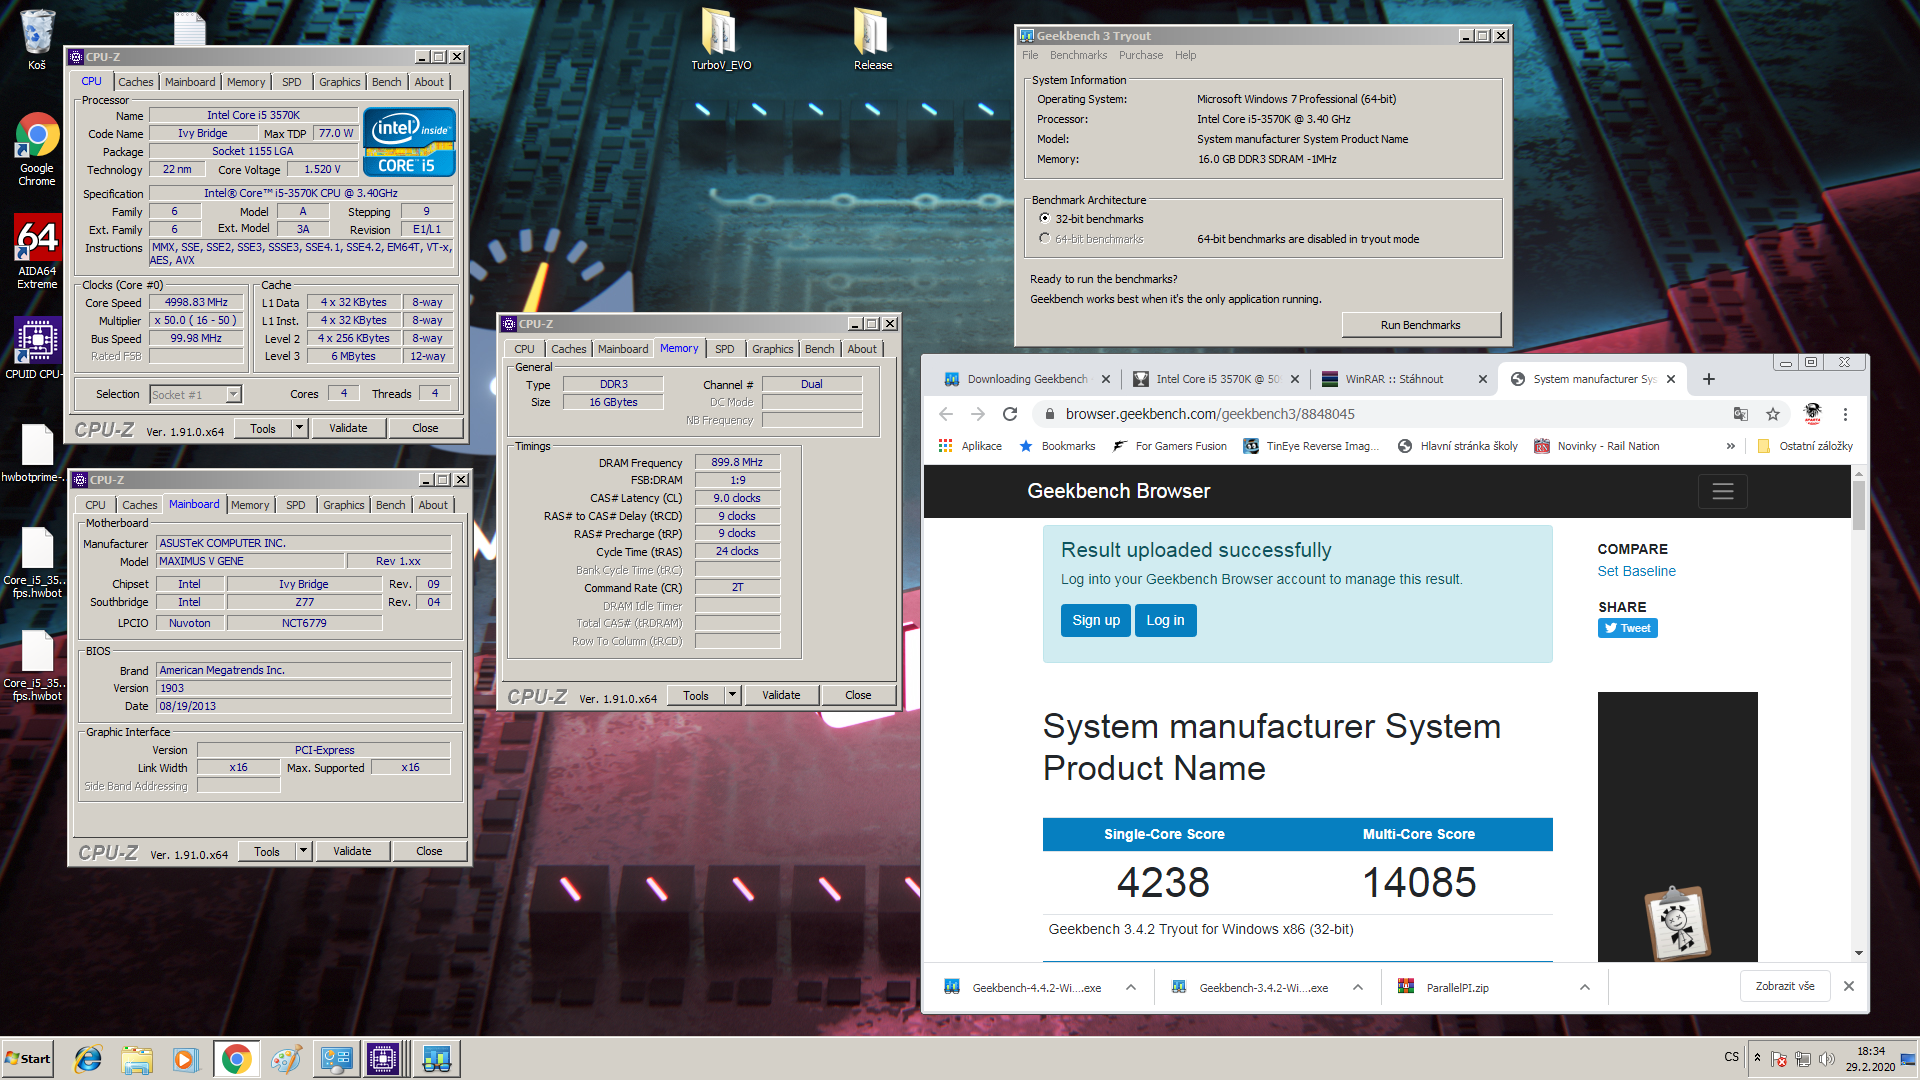Select the hwbotprime file on desktop
1920x1080 pixels.
click(37, 454)
